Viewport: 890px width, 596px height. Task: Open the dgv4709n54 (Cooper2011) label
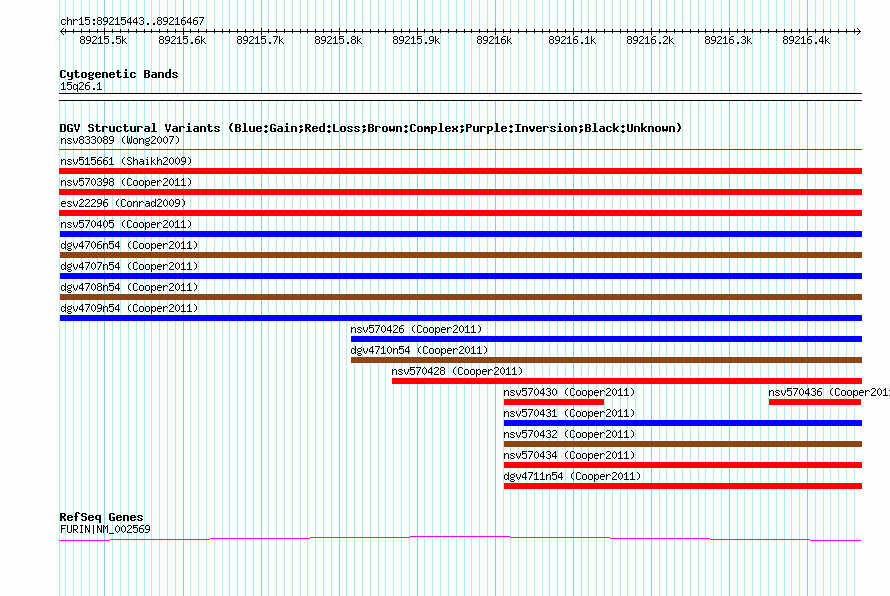pos(129,308)
